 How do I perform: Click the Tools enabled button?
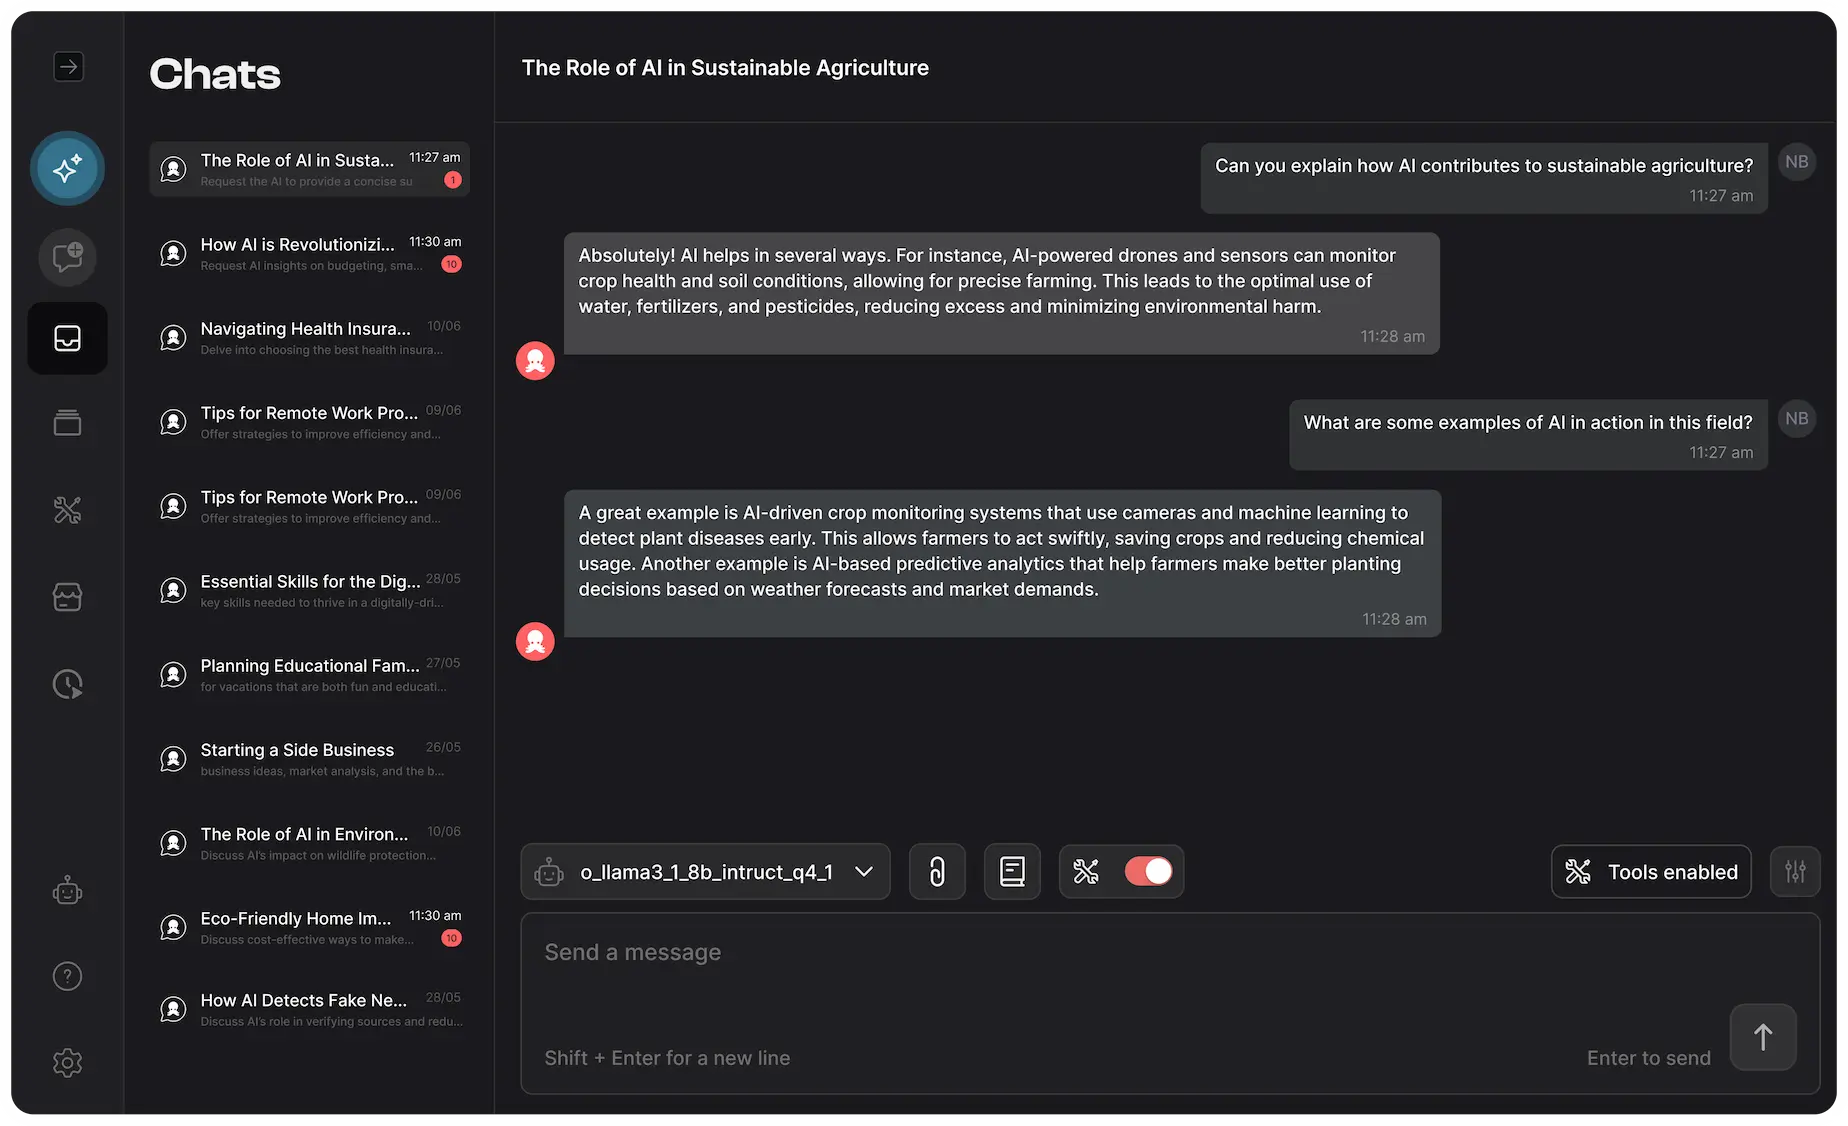1651,872
